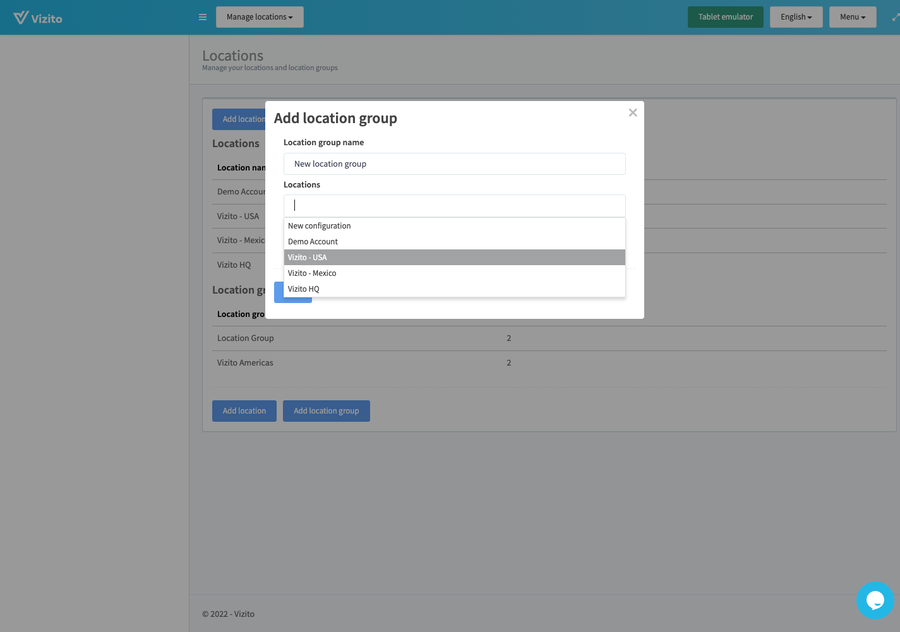Open the Manage locations dropdown
900x632 pixels.
click(259, 17)
